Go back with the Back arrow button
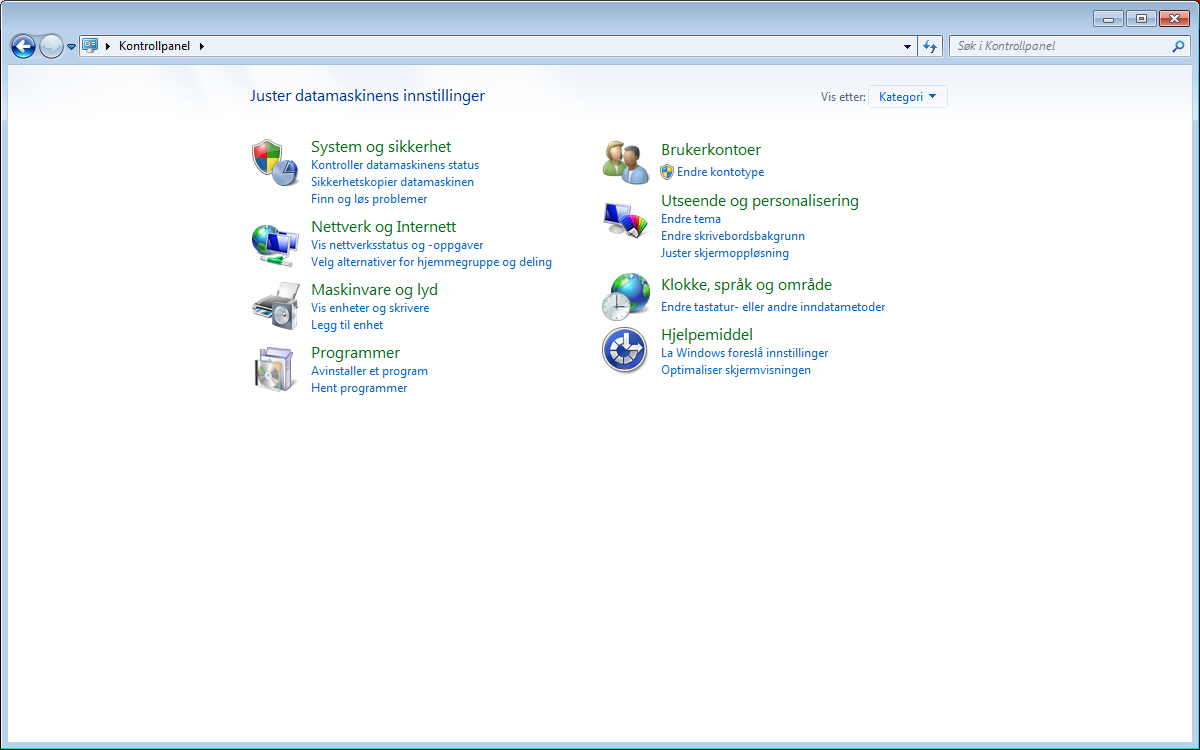1200x750 pixels. pyautogui.click(x=23, y=46)
